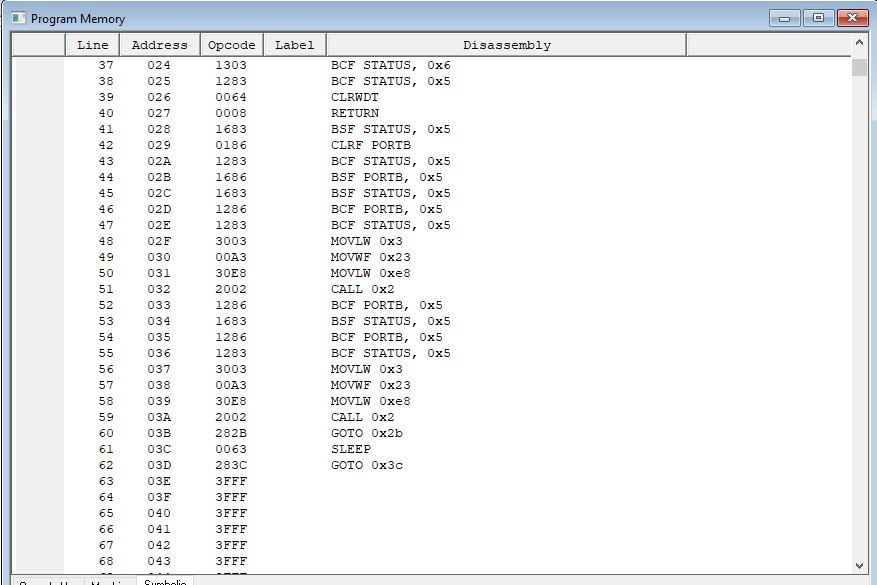Select the CLRWDT instruction

tap(355, 97)
